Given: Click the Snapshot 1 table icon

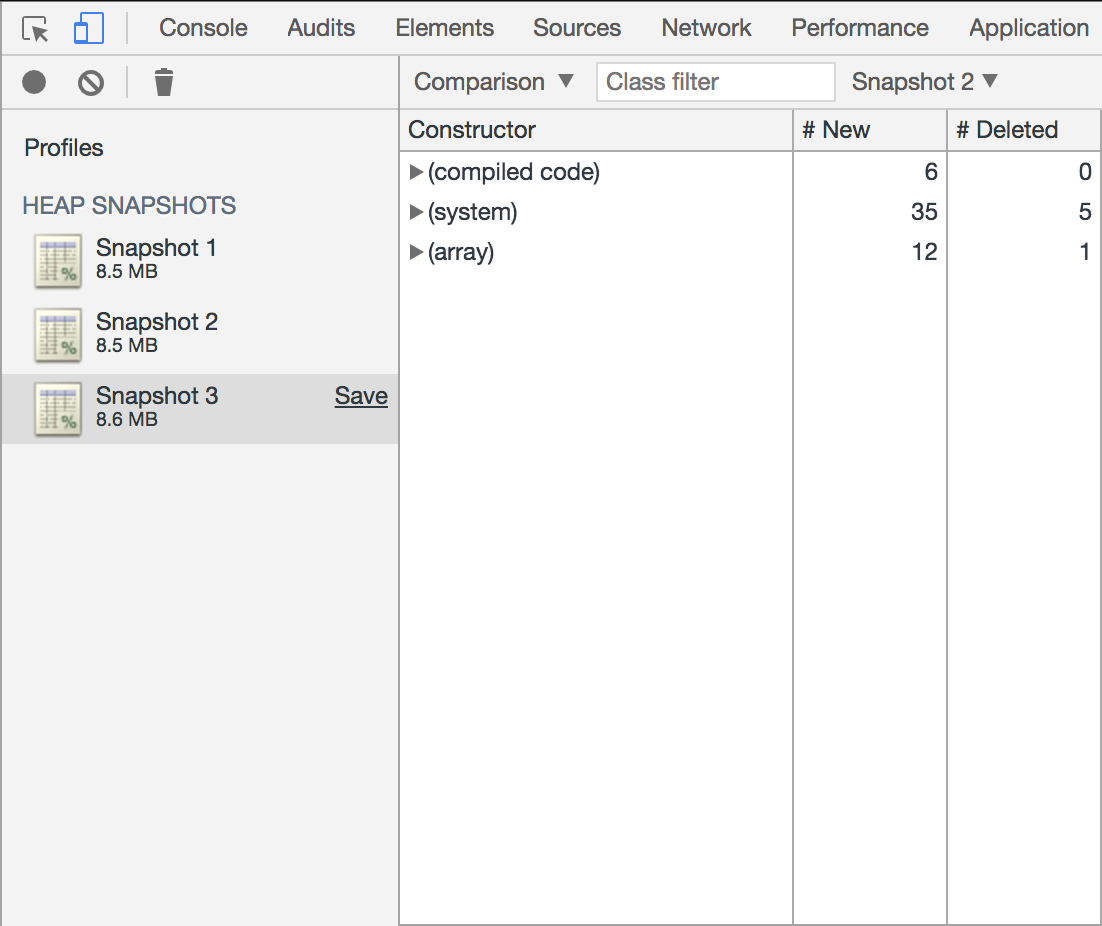Looking at the screenshot, I should 58,261.
